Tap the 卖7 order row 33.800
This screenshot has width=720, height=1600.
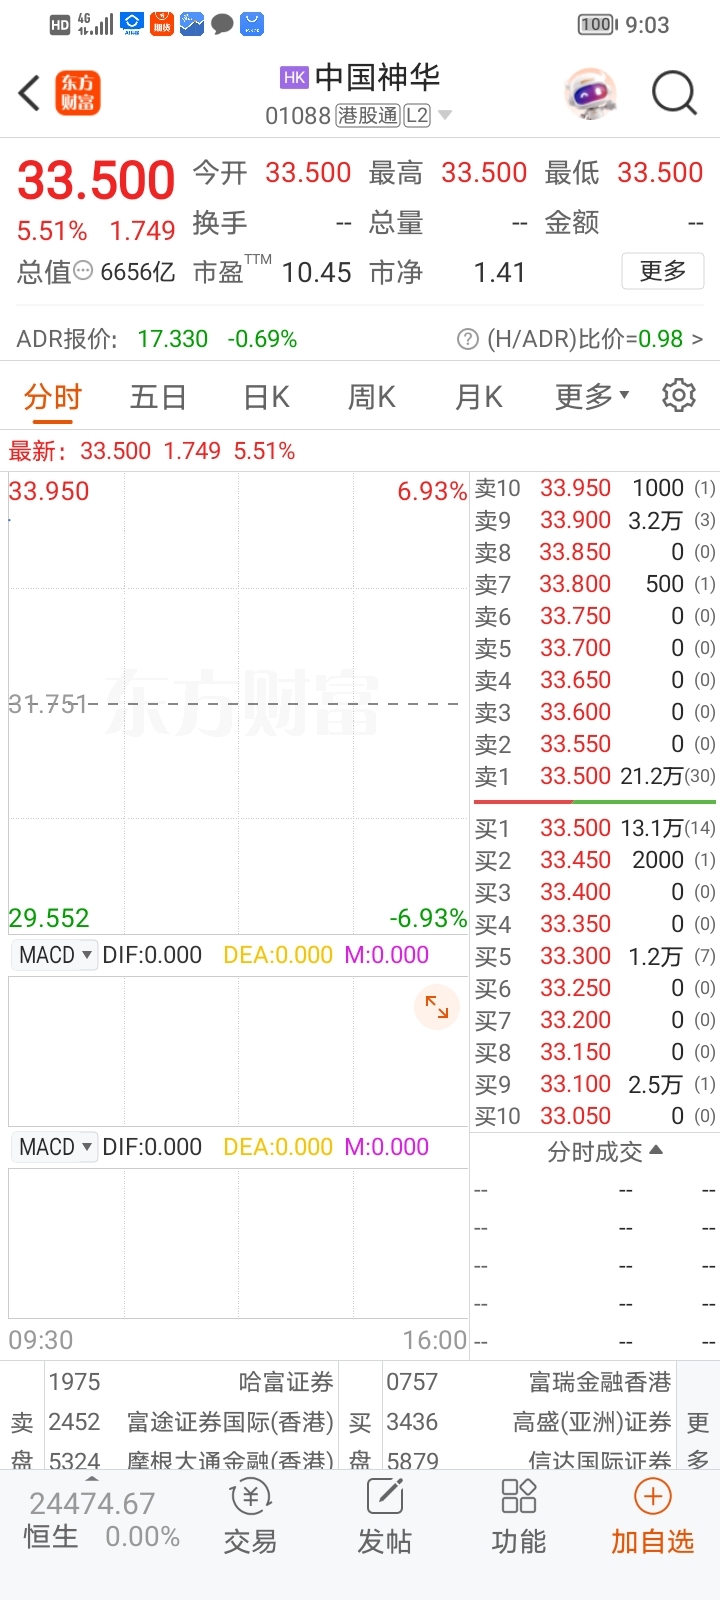[x=595, y=584]
